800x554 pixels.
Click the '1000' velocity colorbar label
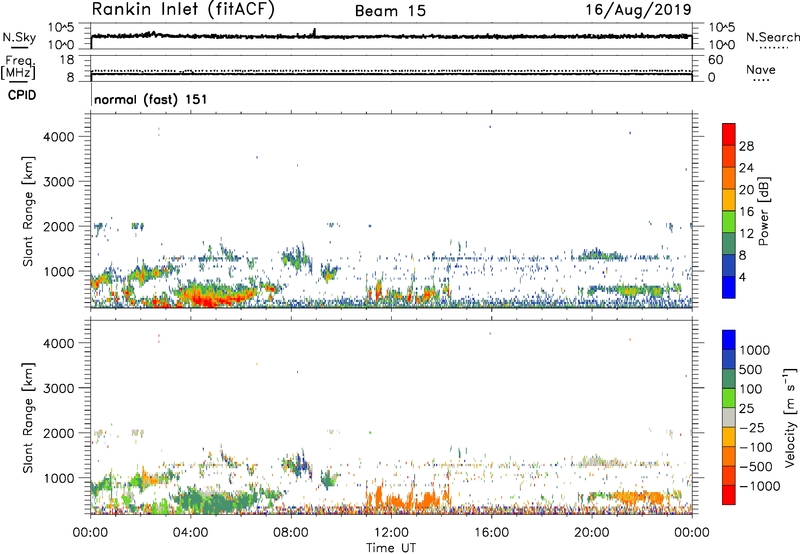pos(755,350)
